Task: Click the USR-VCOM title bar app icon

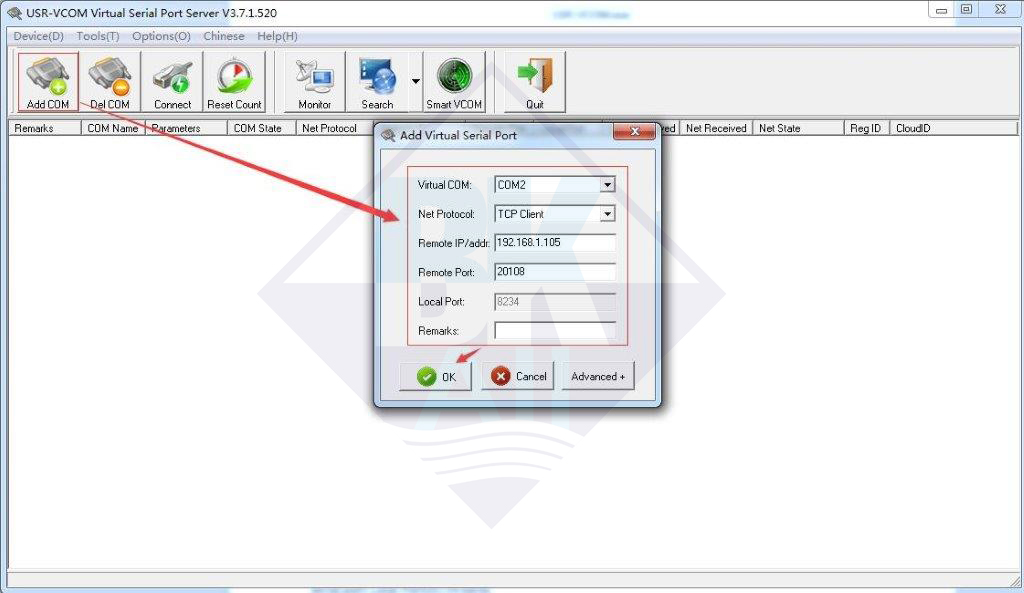Action: [x=14, y=12]
